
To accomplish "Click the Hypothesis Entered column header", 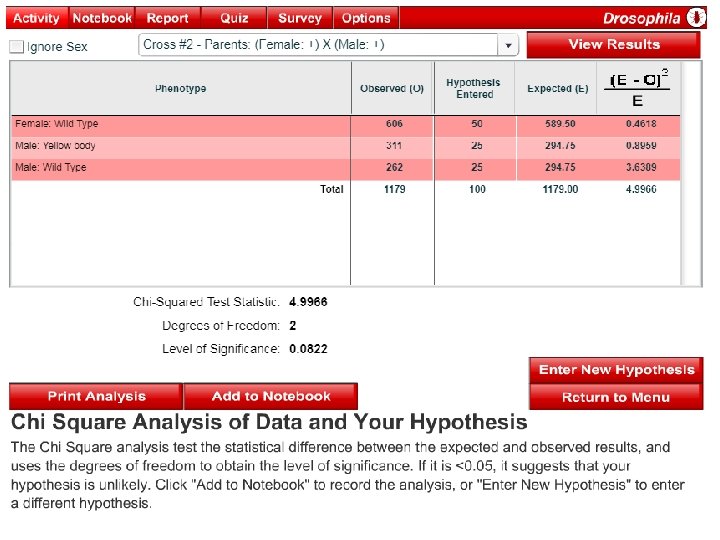I will tap(473, 89).
